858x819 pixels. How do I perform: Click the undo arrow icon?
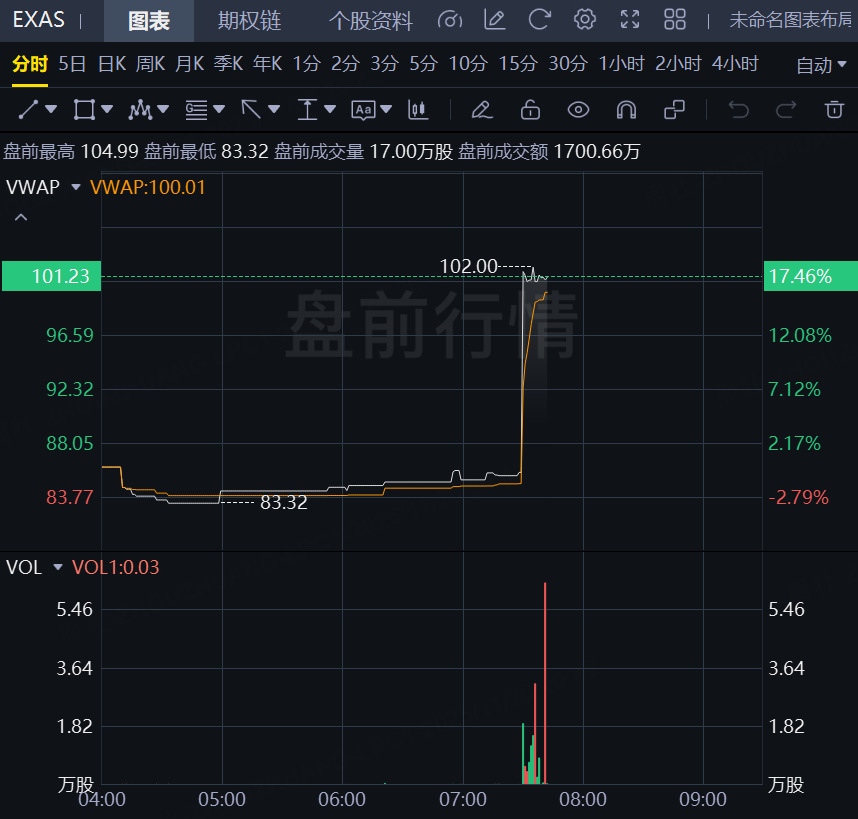point(738,109)
